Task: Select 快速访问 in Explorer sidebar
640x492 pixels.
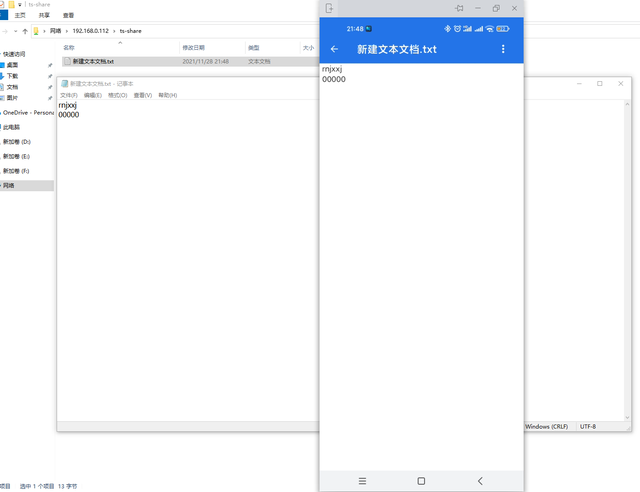Action: point(14,54)
